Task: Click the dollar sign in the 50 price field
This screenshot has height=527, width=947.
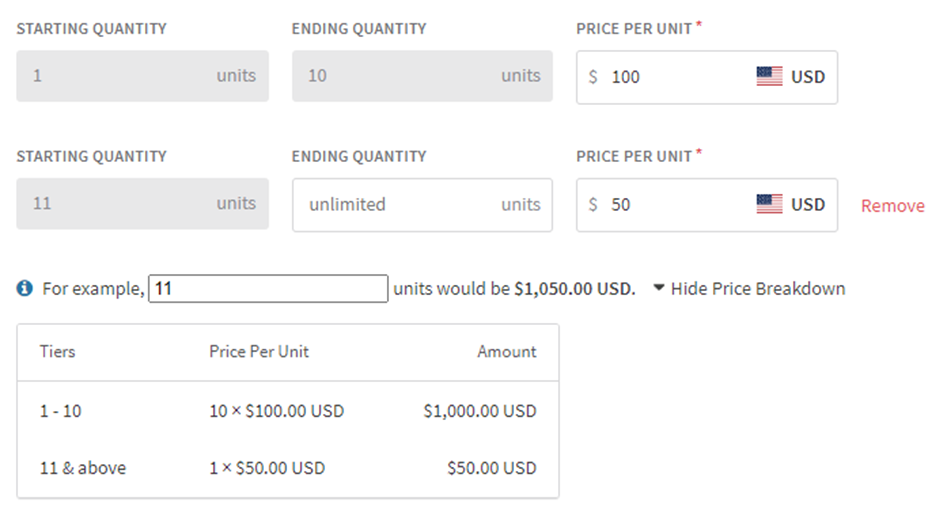Action: pyautogui.click(x=593, y=204)
